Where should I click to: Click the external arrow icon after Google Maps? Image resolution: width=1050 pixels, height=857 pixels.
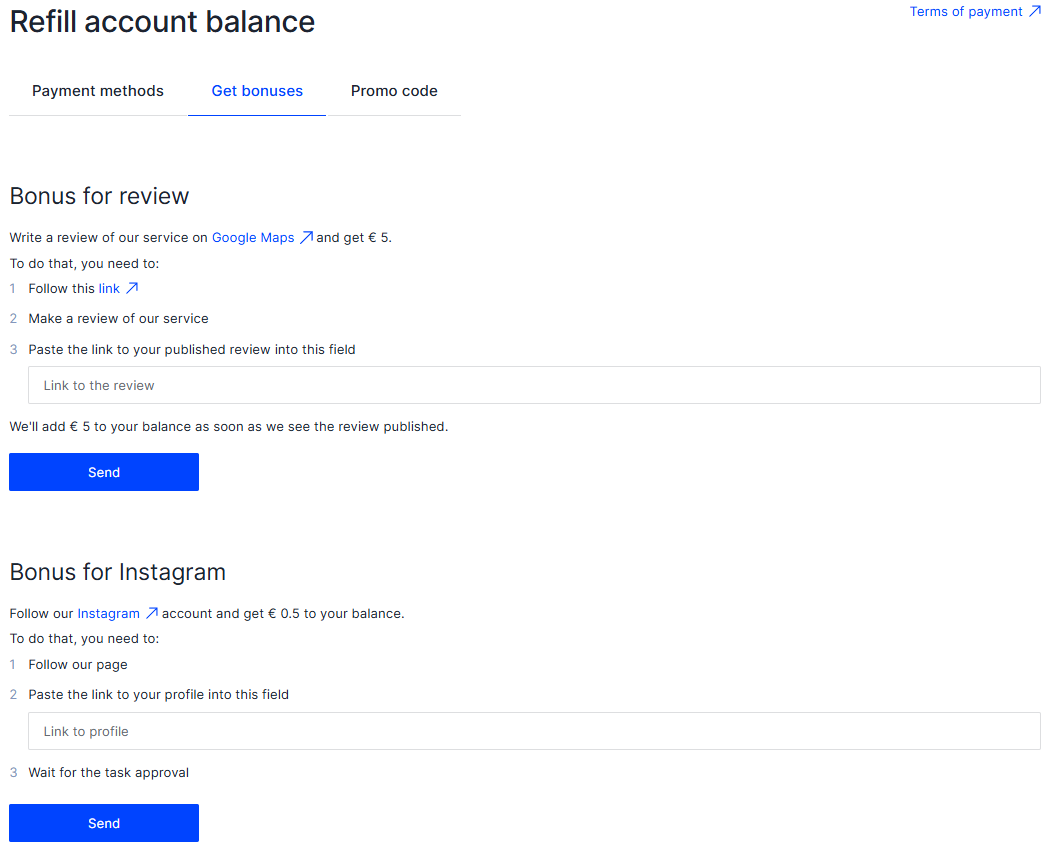pos(307,238)
